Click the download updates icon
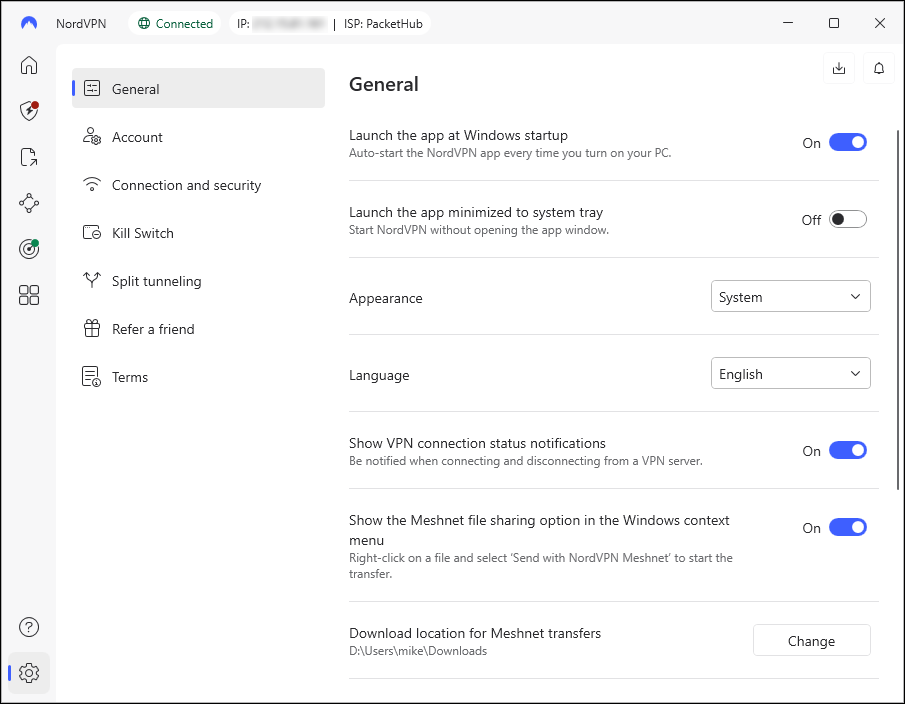Screen dimensions: 905x704 (x=839, y=68)
